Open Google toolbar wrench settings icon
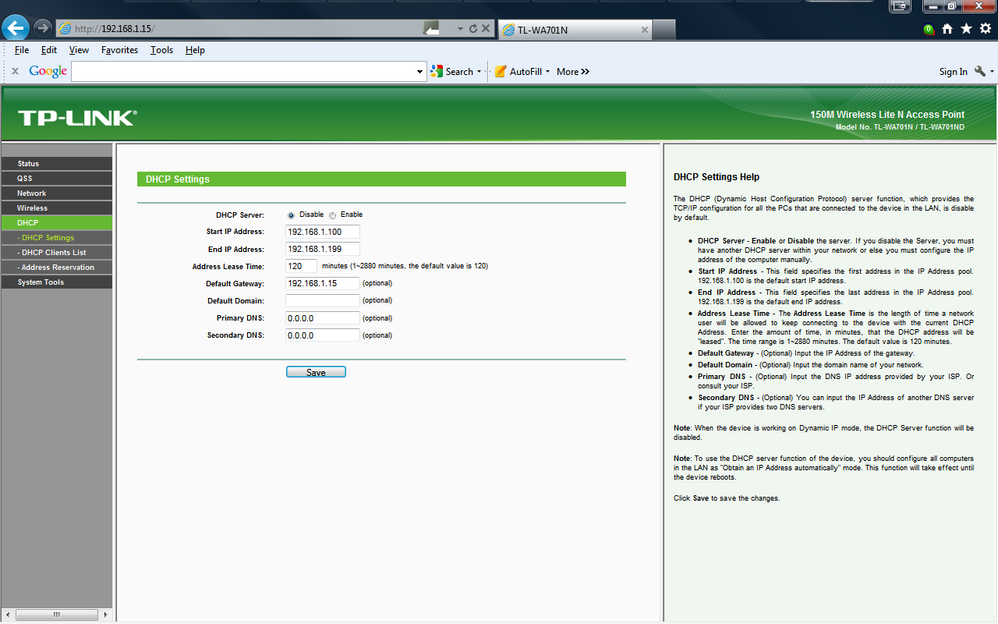The image size is (998, 624). 980,71
